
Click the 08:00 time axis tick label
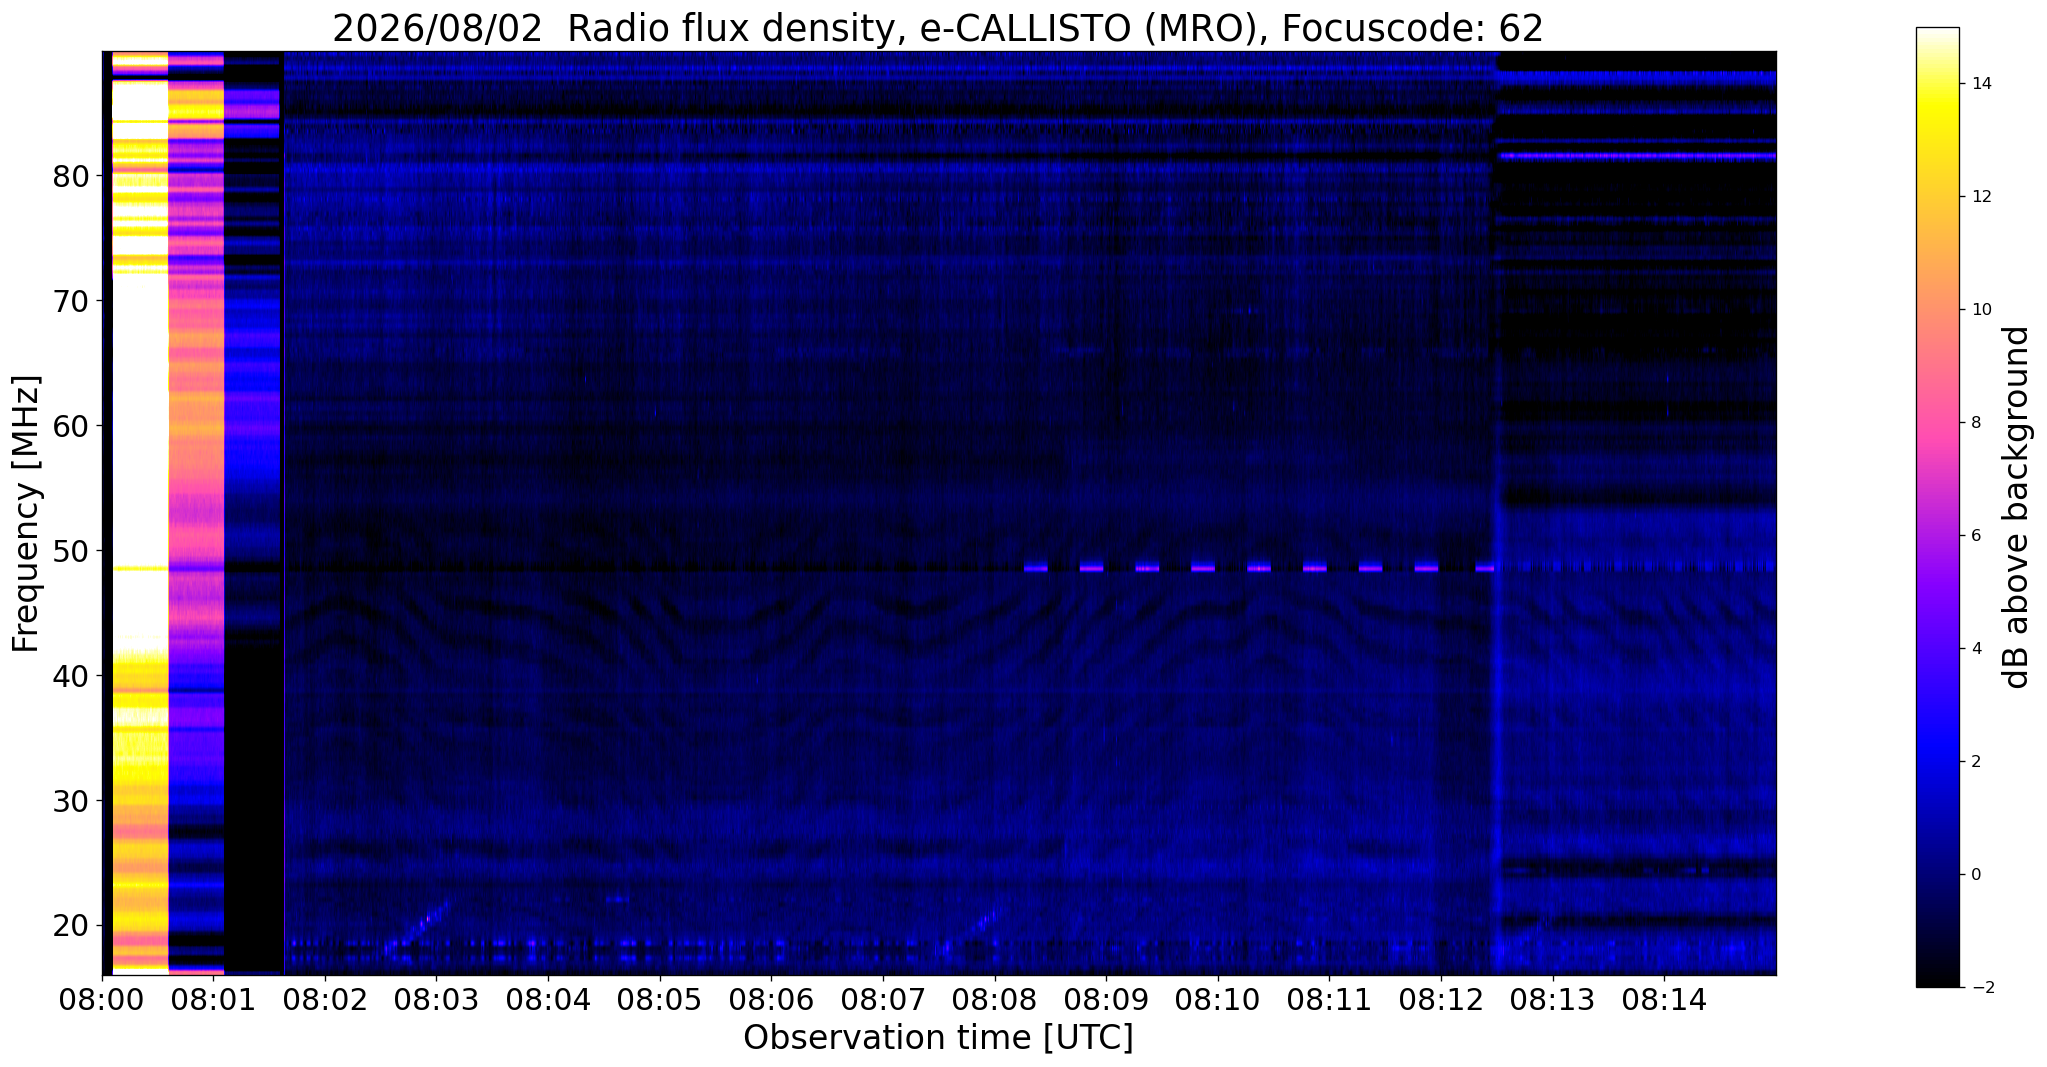pos(102,999)
